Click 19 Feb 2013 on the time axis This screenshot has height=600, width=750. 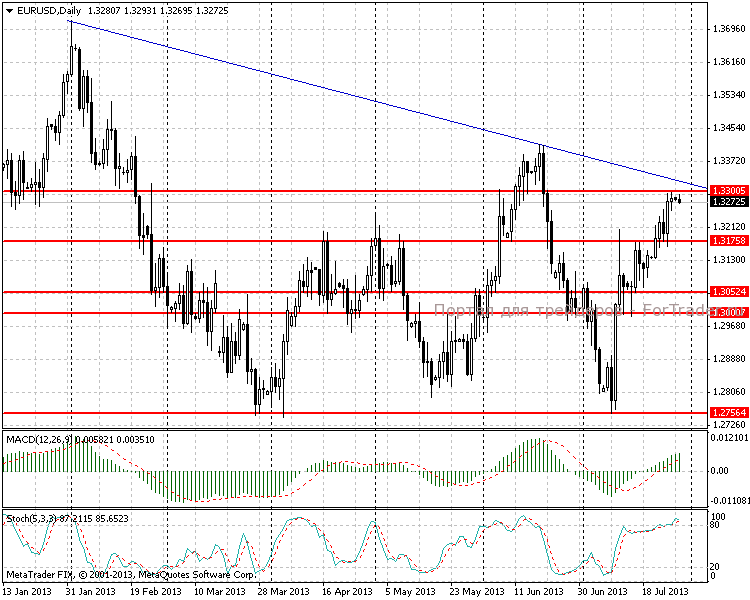[156, 591]
